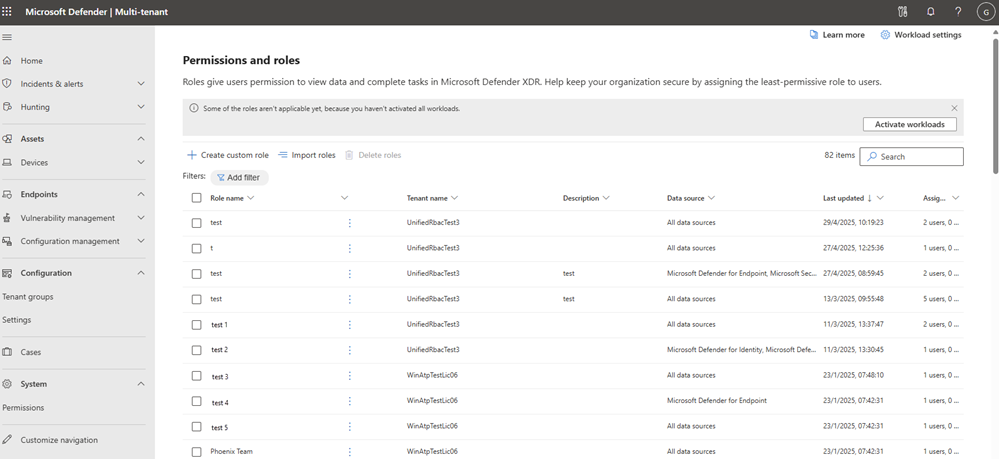Toggle the select-all roles checkbox

[196, 198]
